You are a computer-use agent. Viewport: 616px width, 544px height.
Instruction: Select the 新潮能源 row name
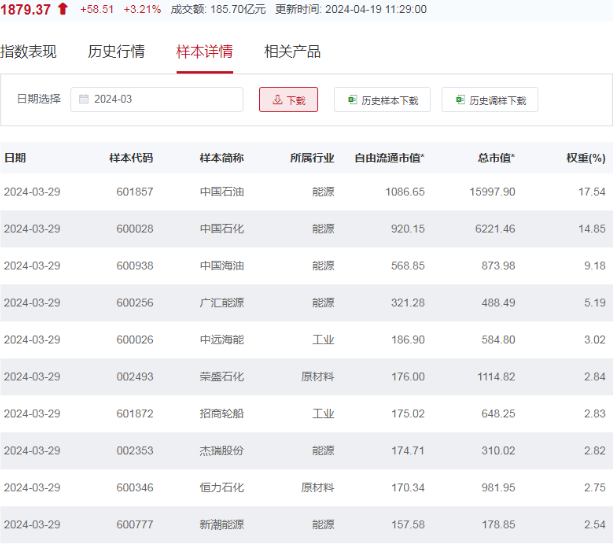pos(221,525)
